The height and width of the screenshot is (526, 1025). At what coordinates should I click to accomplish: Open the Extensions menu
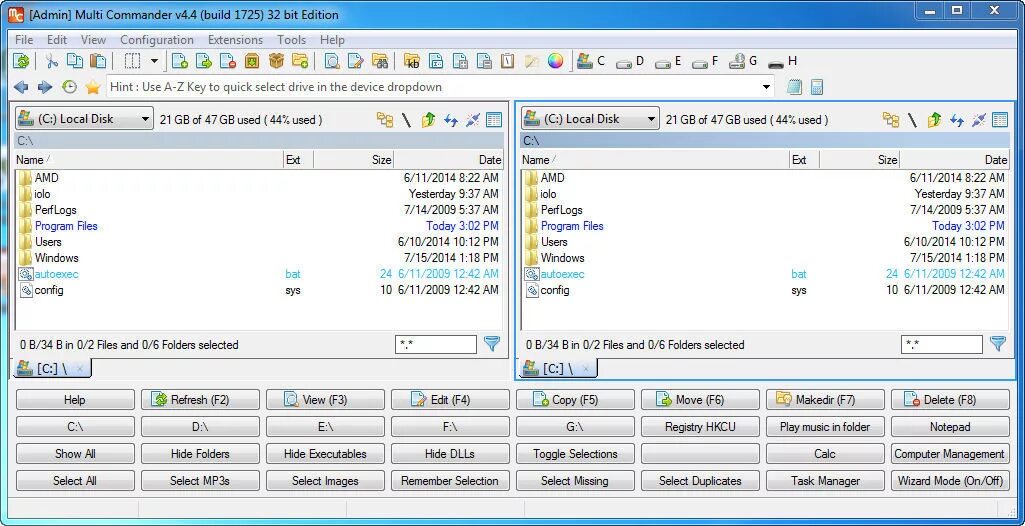coord(235,40)
